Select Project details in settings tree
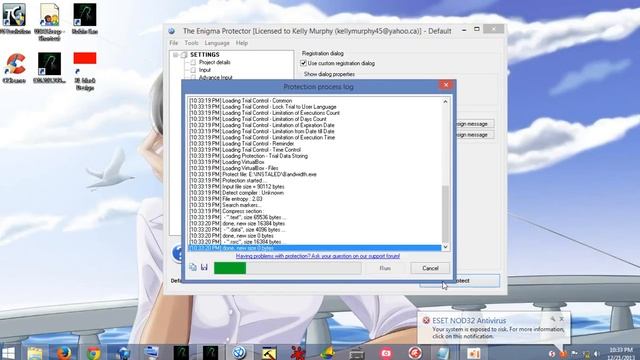Image resolution: width=640 pixels, height=360 pixels. click(x=215, y=62)
